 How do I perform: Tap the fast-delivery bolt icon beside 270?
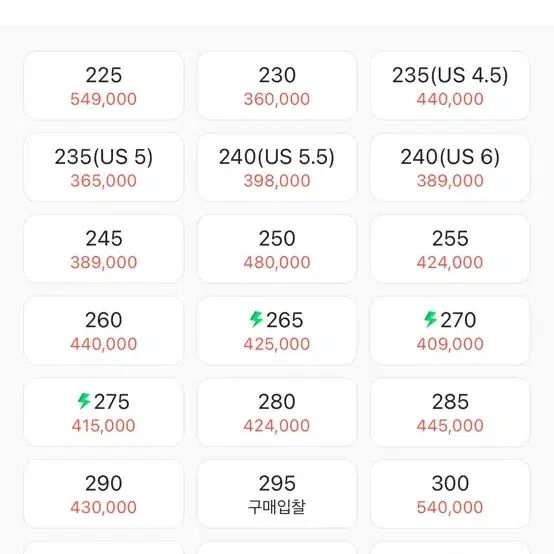click(430, 319)
